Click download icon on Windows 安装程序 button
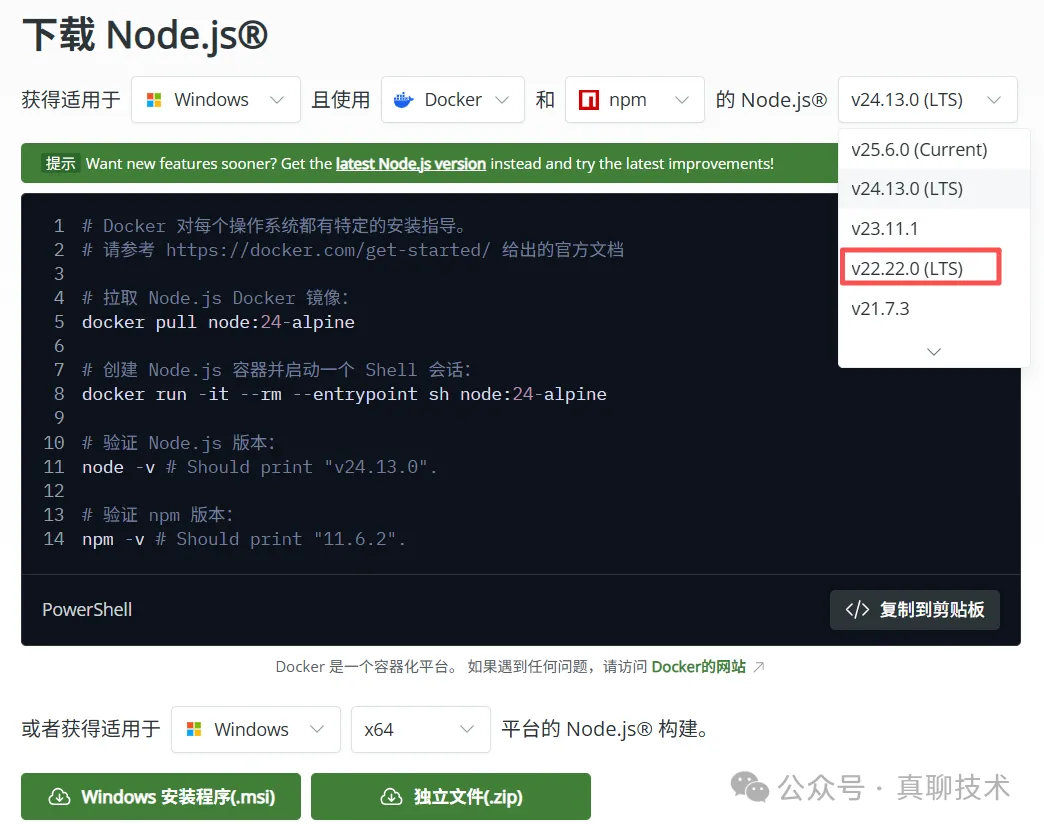The width and height of the screenshot is (1044, 830). (59, 797)
